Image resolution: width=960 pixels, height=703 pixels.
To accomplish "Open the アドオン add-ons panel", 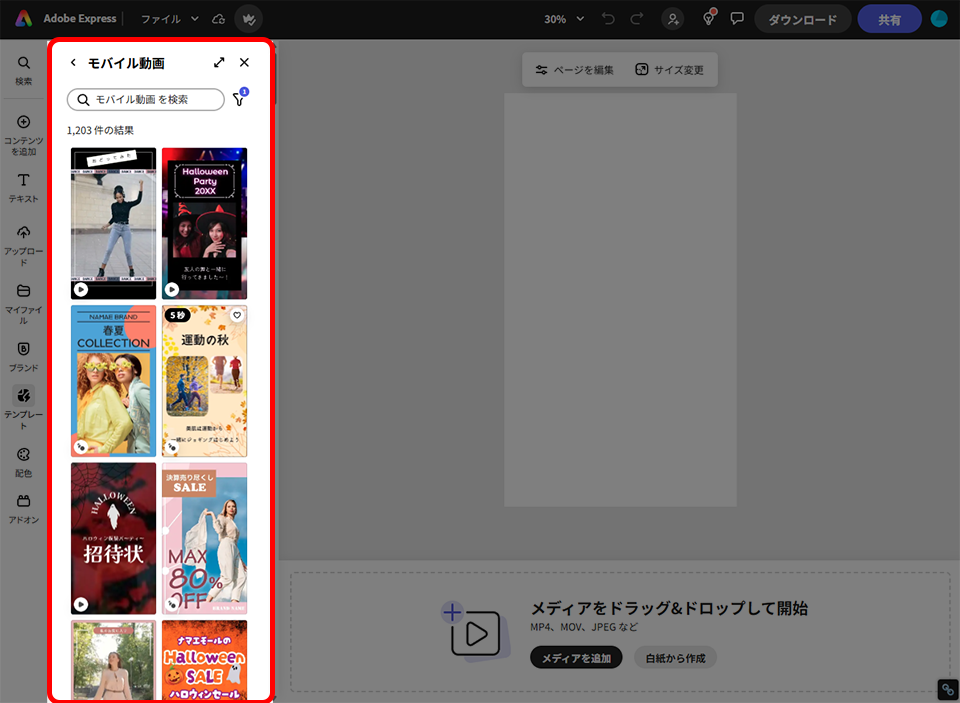I will click(x=24, y=507).
